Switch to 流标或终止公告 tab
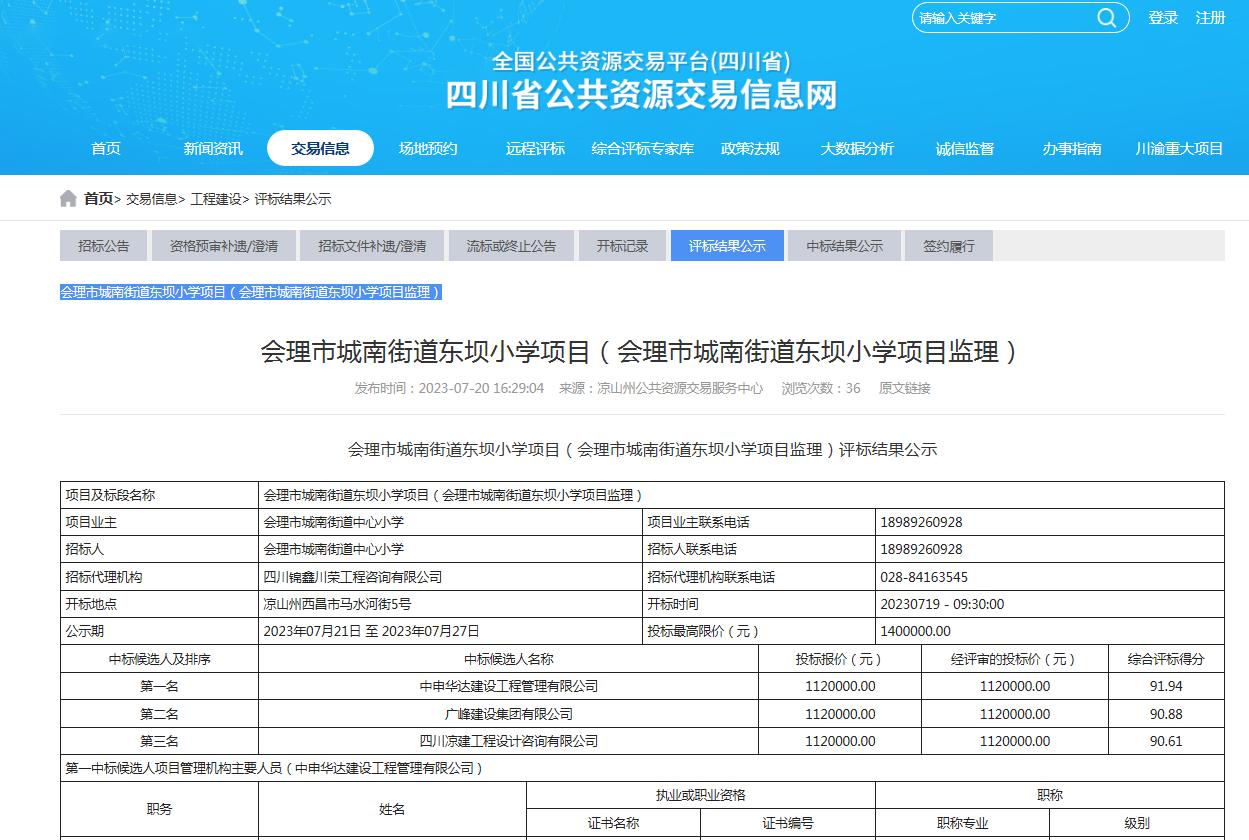The image size is (1249, 840). [511, 246]
